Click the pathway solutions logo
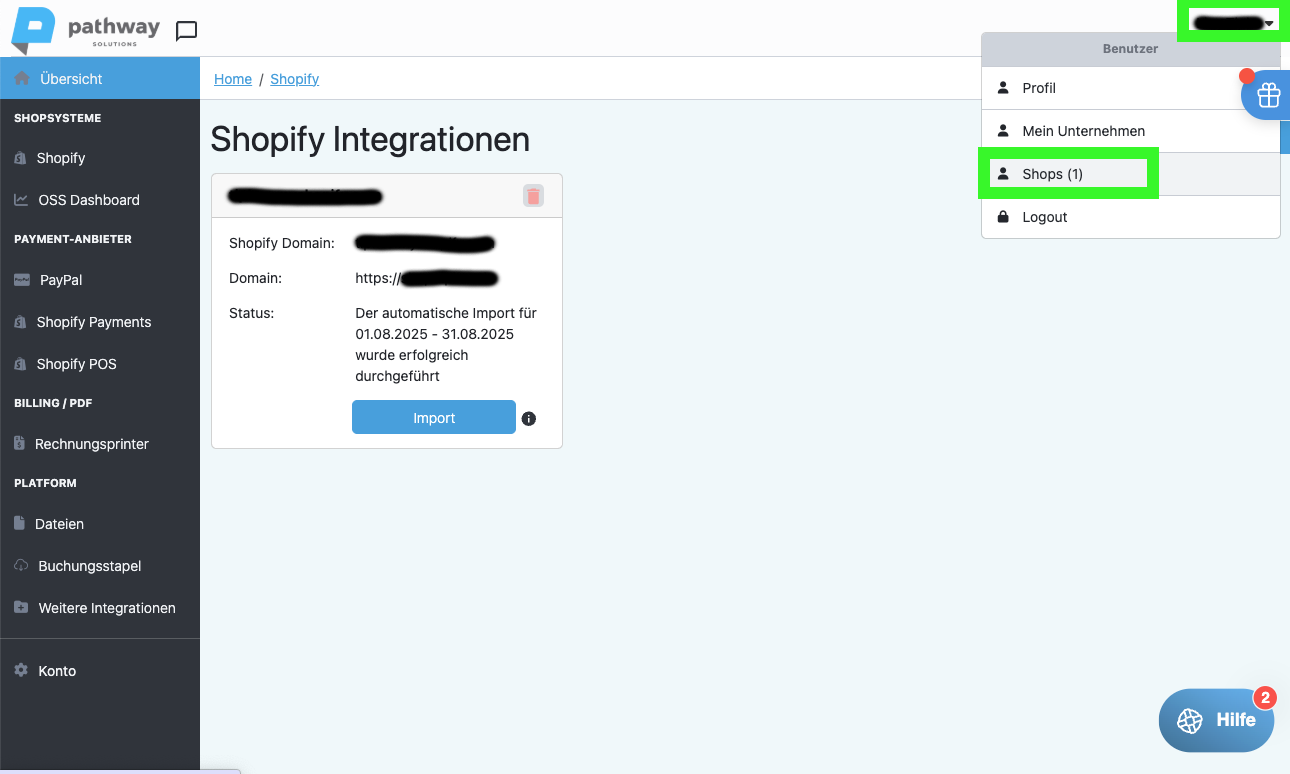Screen dimensions: 1290x774 [x=86, y=30]
